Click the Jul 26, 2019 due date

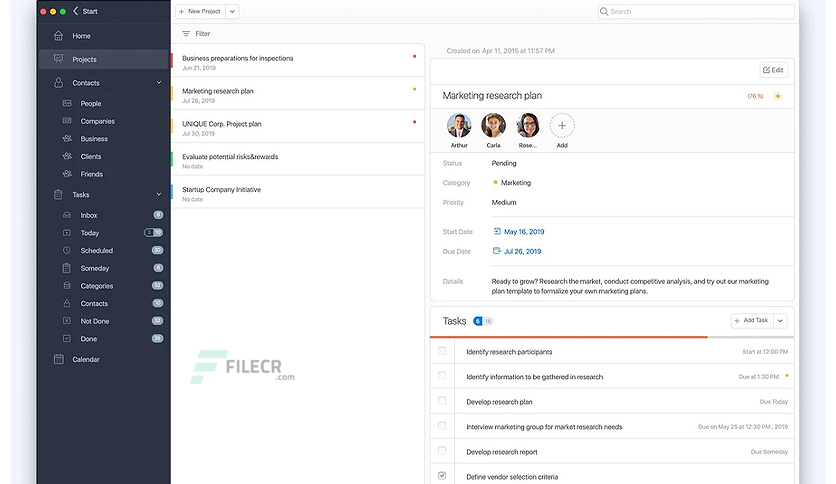[522, 252]
